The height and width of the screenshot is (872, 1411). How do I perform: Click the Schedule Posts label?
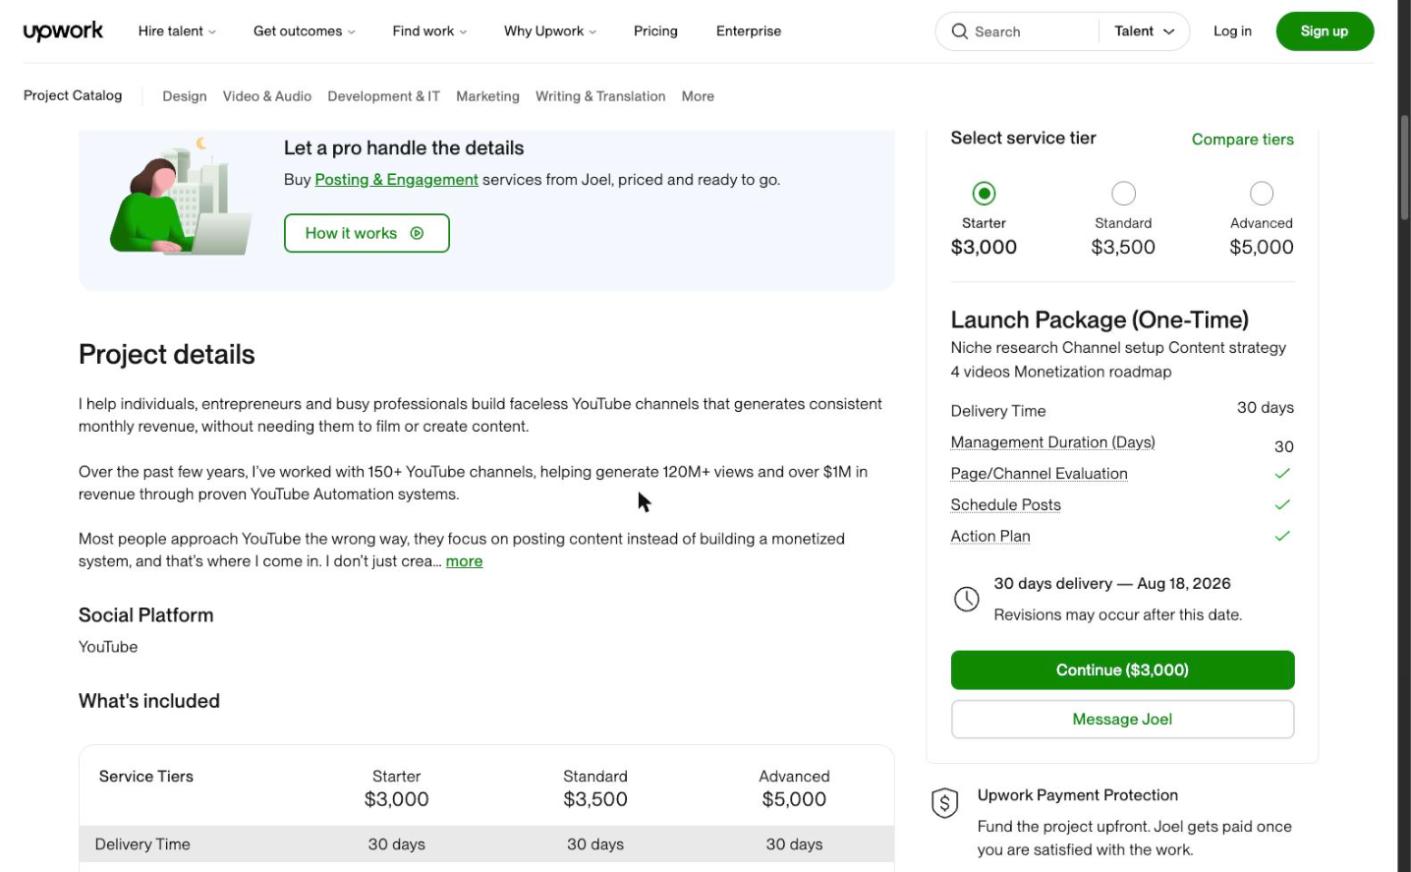[1006, 505]
